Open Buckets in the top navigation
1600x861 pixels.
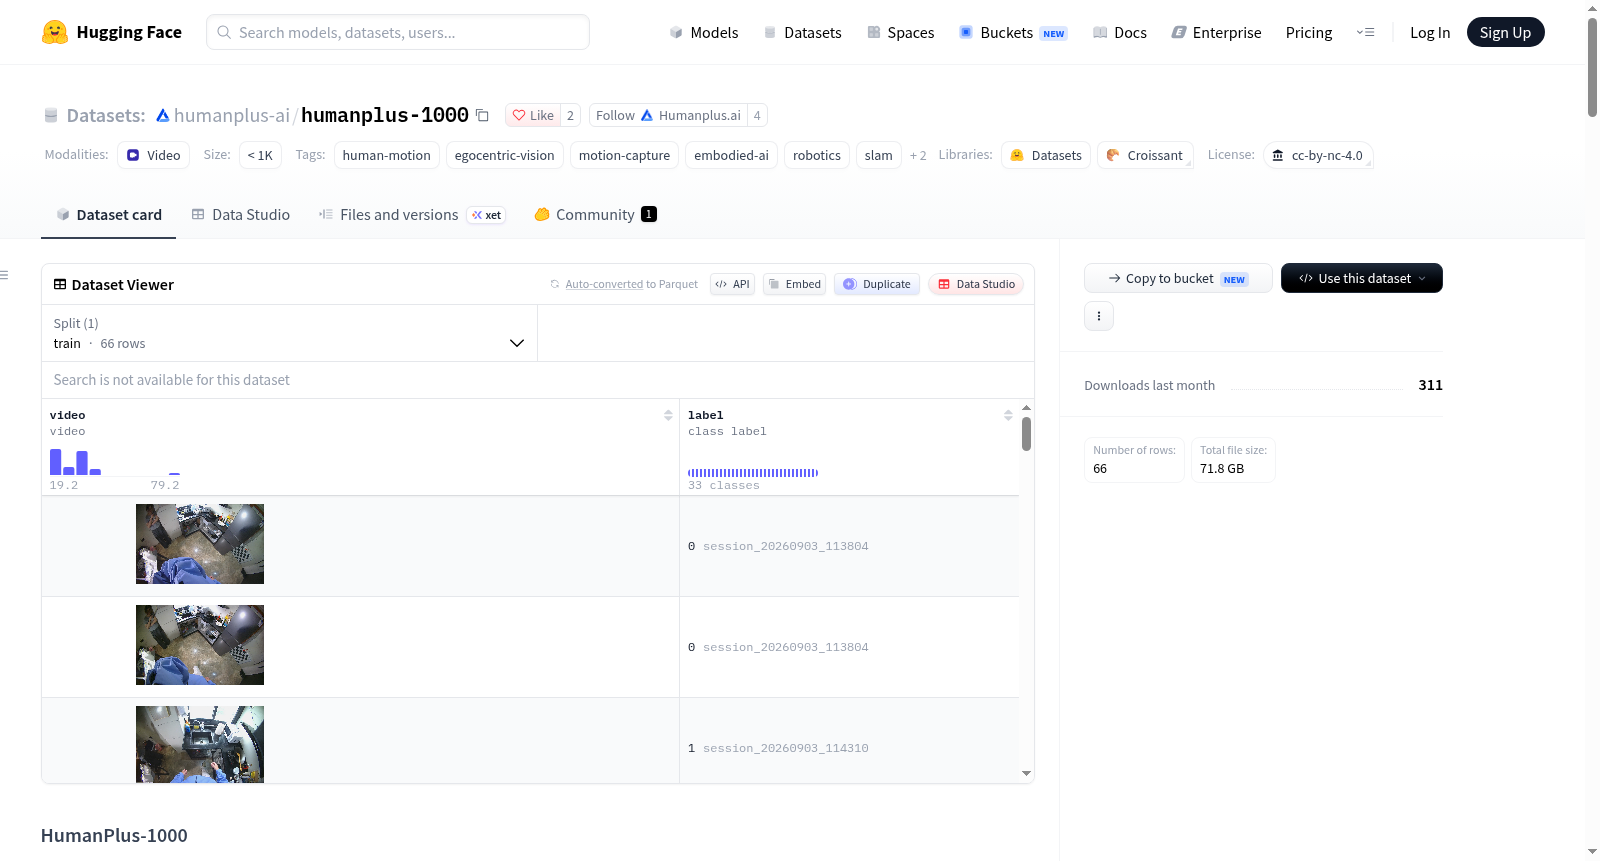point(1013,32)
